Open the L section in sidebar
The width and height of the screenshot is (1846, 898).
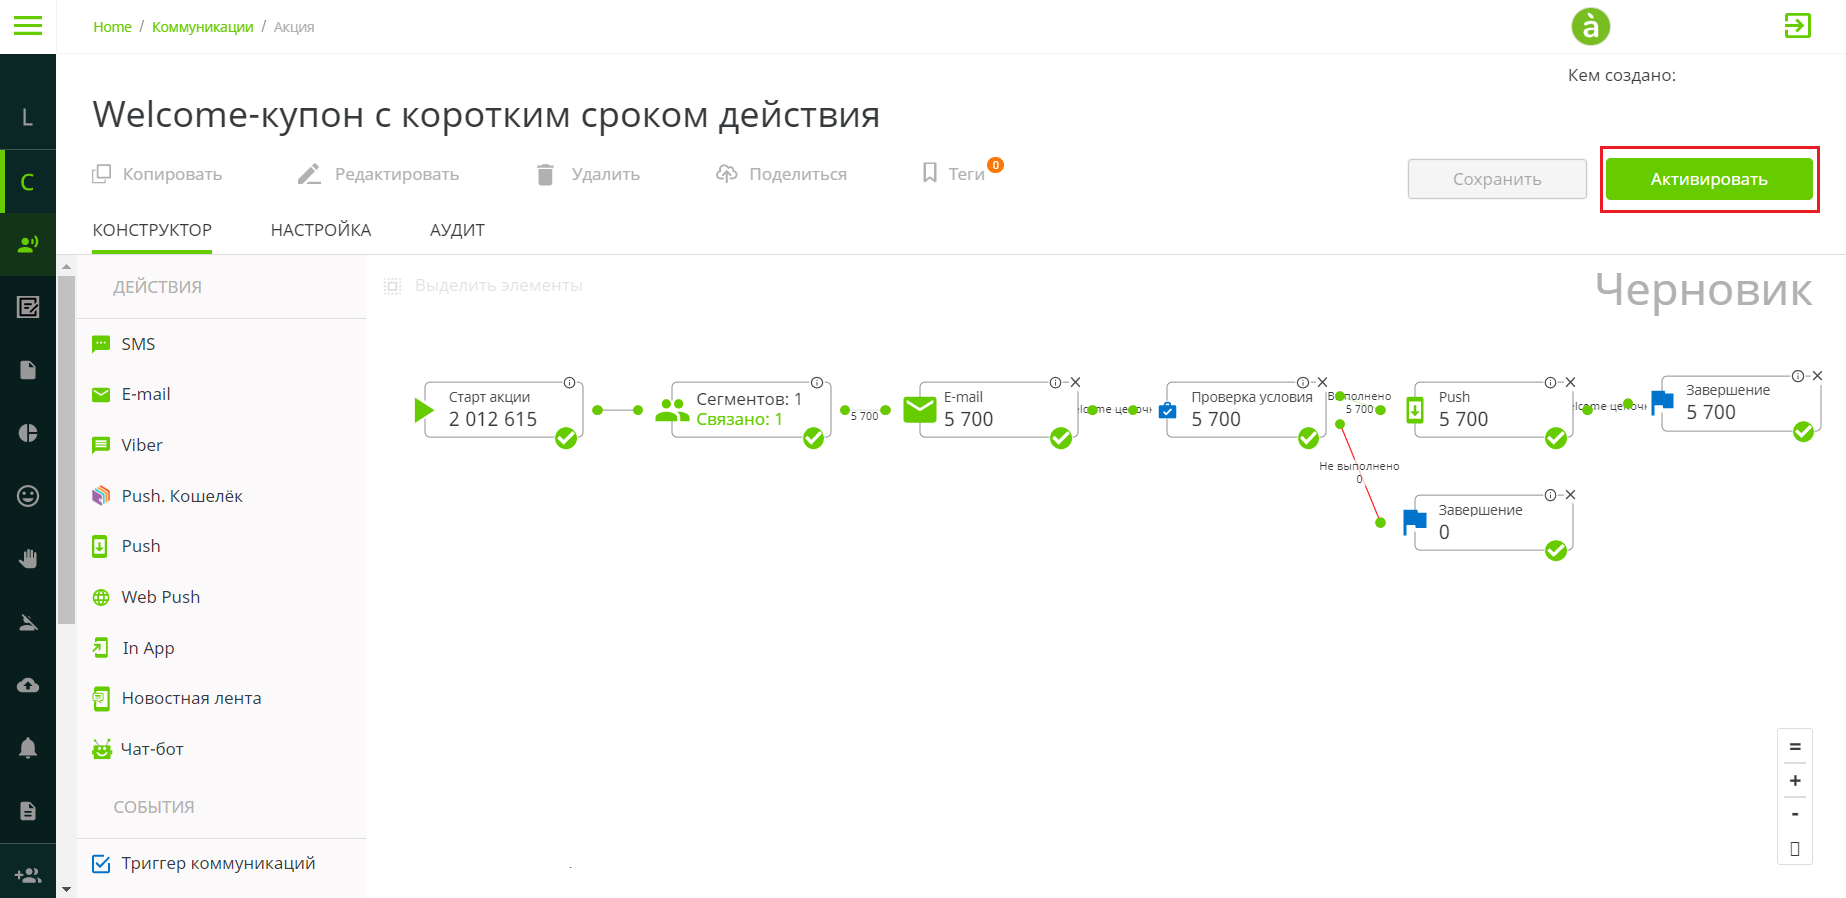click(28, 117)
